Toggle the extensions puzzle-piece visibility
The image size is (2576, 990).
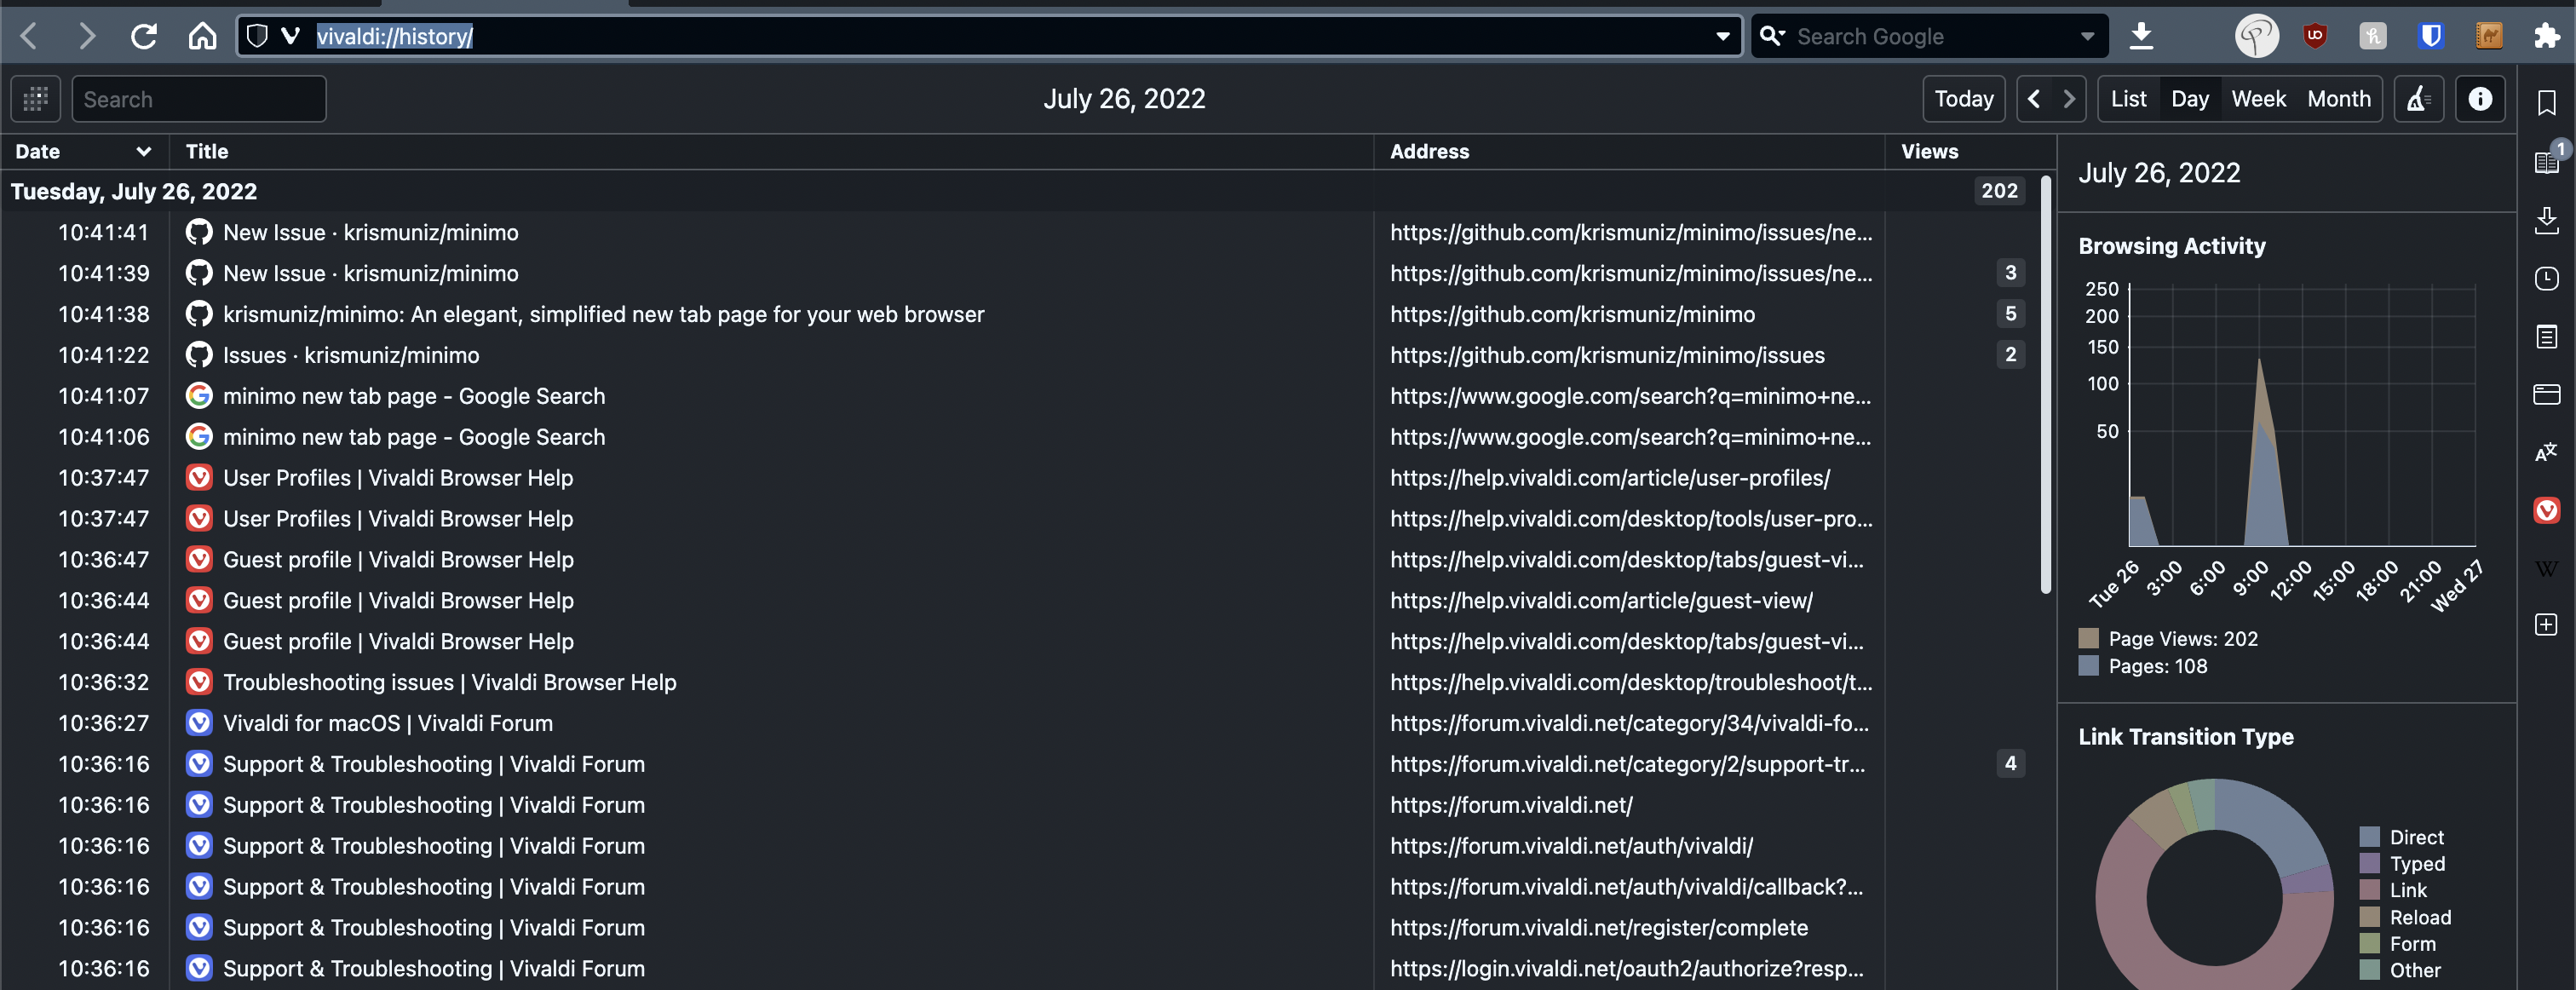(2546, 37)
